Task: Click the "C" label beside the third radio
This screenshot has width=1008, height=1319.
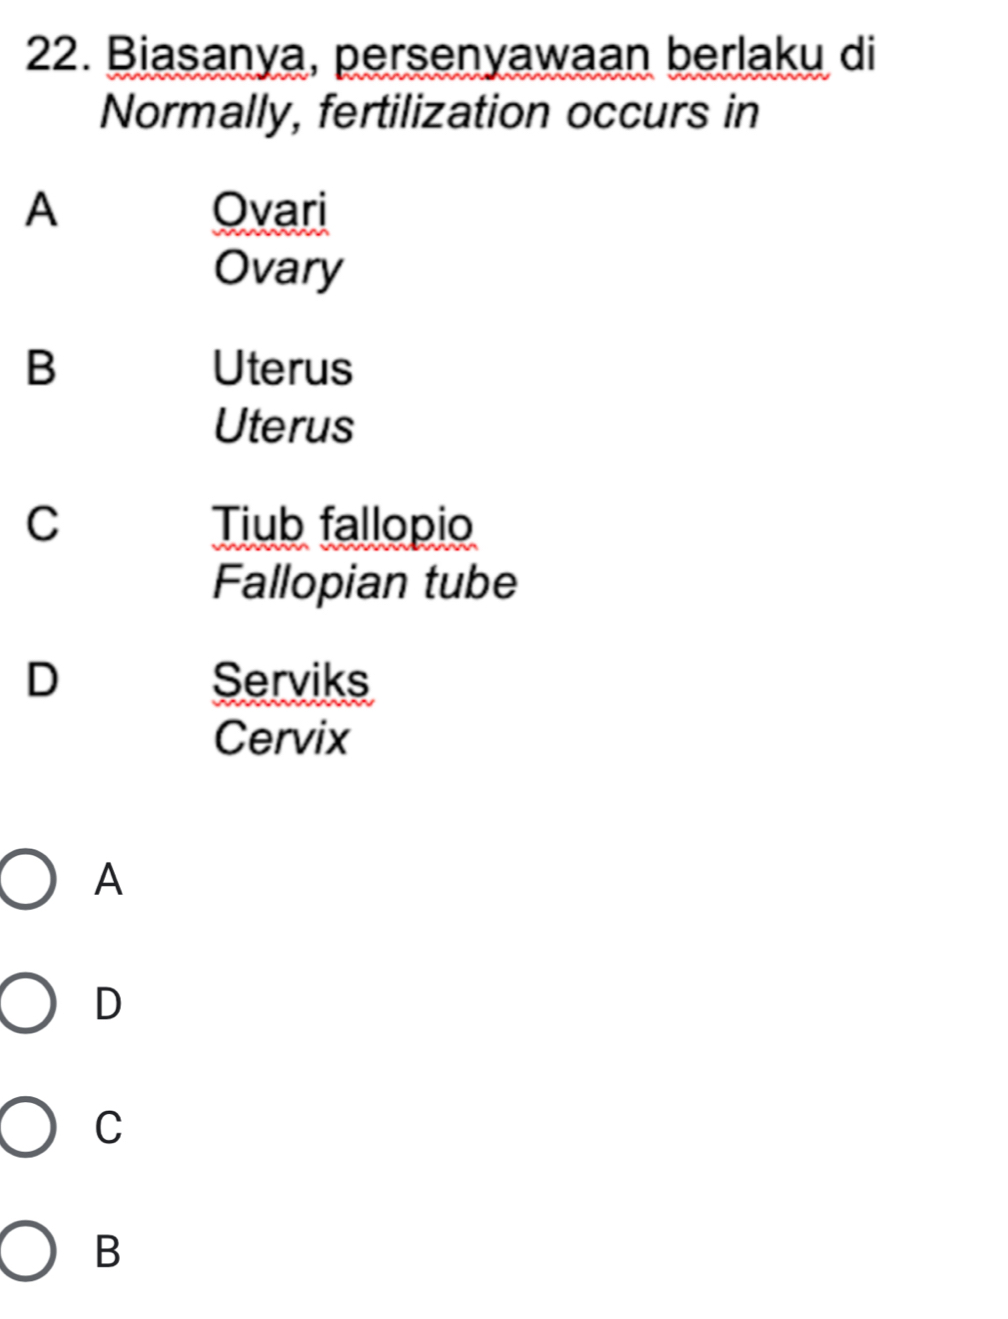Action: [108, 1127]
